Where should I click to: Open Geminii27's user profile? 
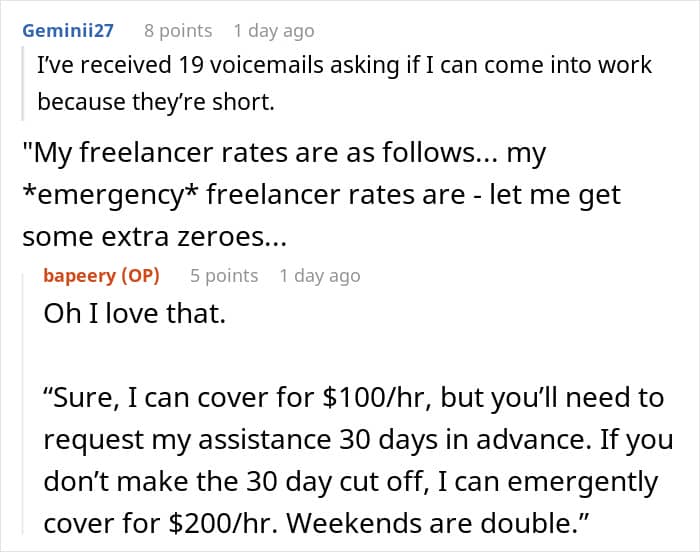(x=68, y=30)
